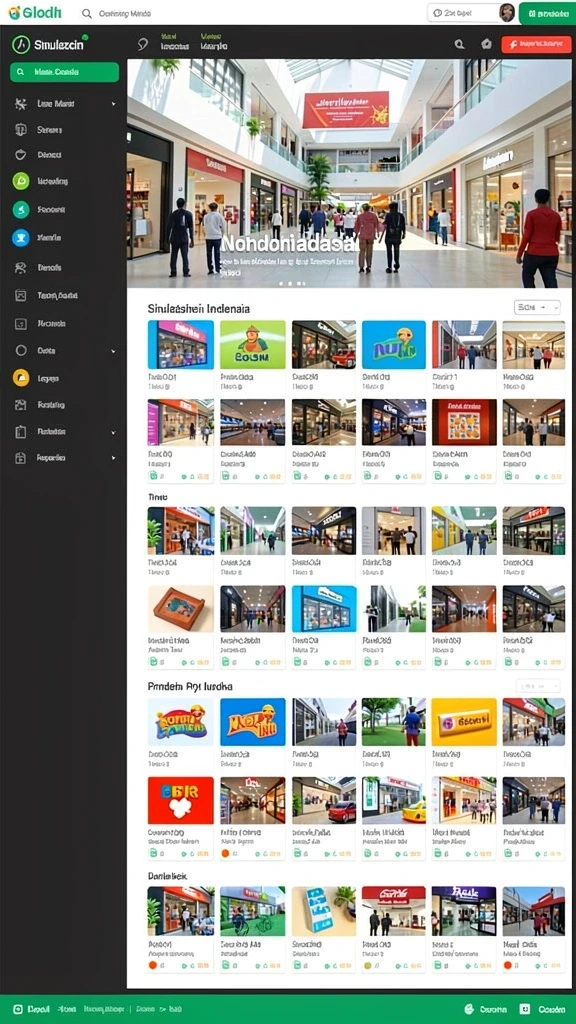
Task: Click the search icon in the dark header
Action: point(459,44)
